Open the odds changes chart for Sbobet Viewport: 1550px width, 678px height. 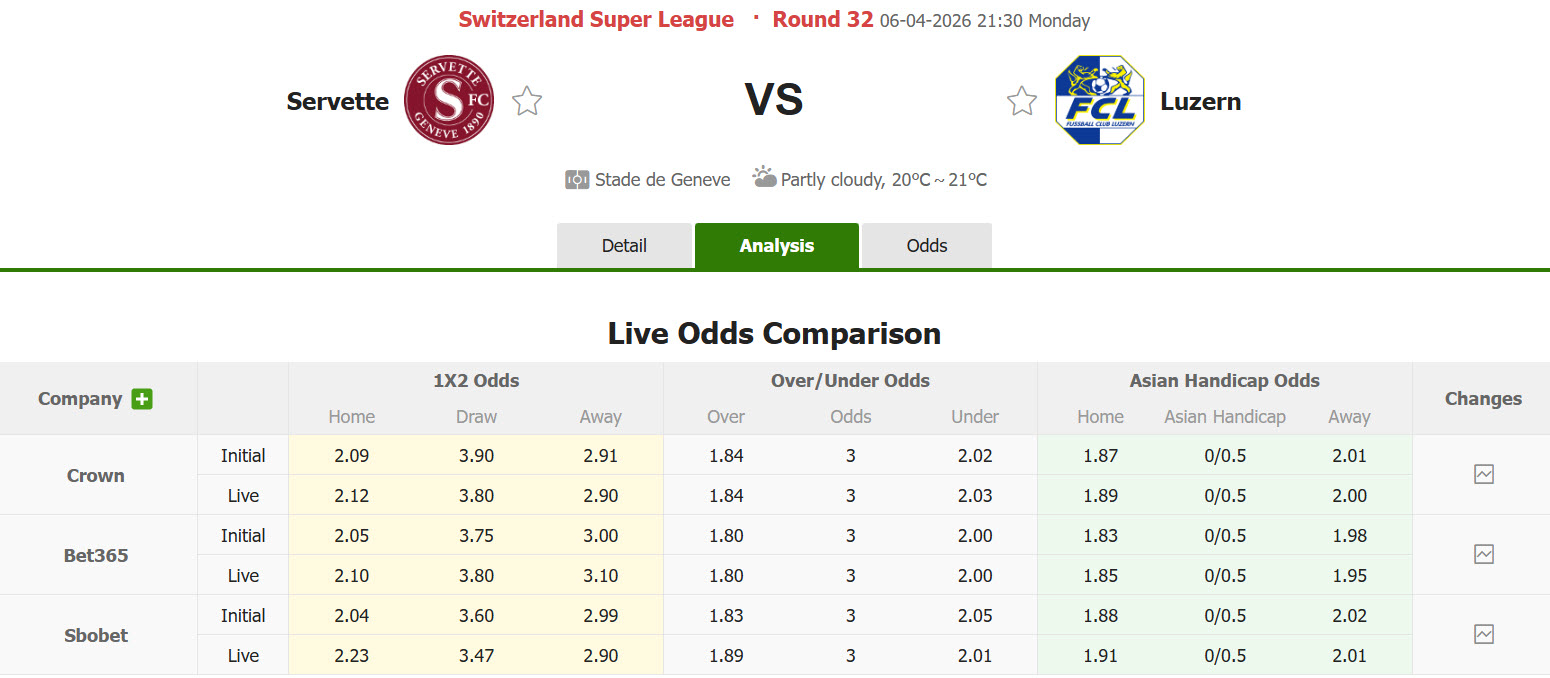pyautogui.click(x=1483, y=634)
